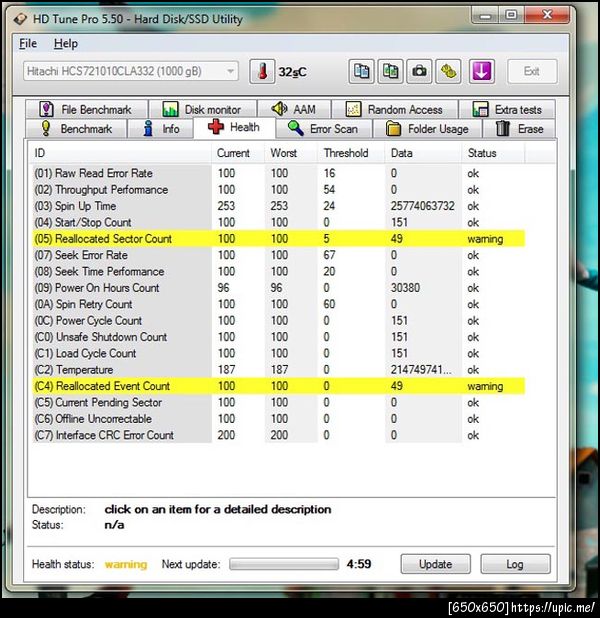The width and height of the screenshot is (600, 618).
Task: Click the 32°C temperature readout
Action: click(x=292, y=72)
